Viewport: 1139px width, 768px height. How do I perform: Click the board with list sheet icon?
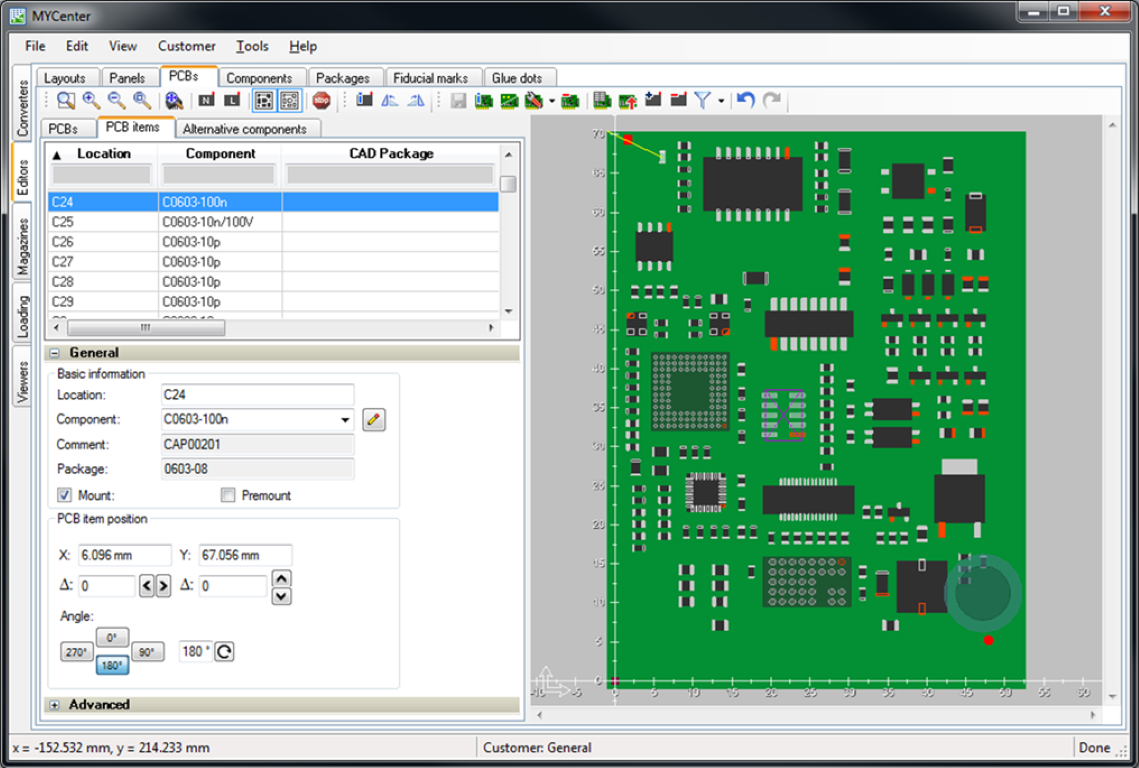(x=601, y=100)
